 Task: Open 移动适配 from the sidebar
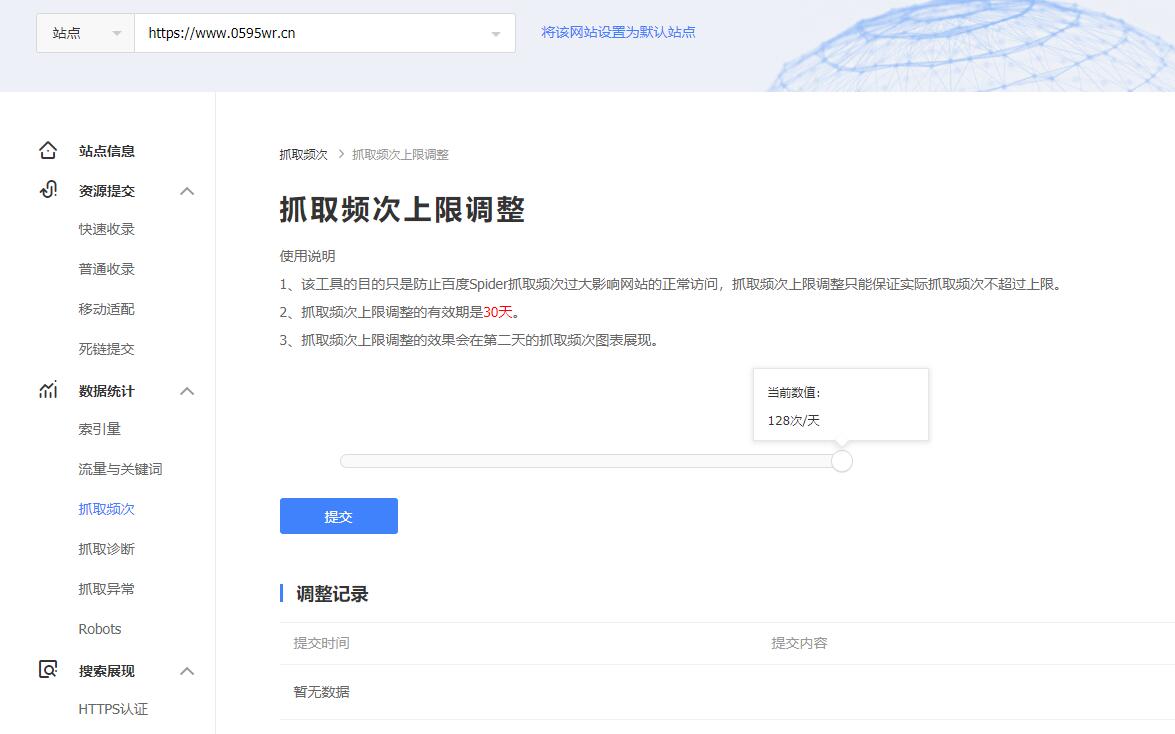tap(104, 308)
